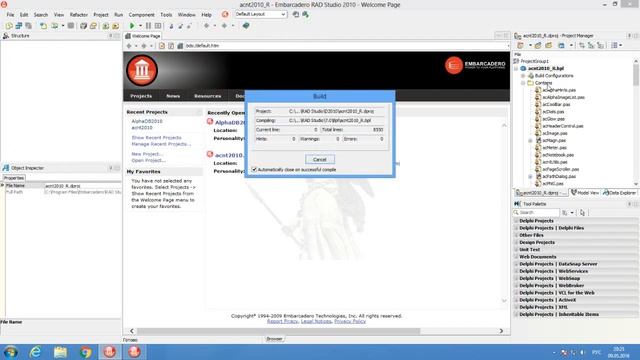Open the Run button dropdown arrow
640x360 pixels.
140,26
